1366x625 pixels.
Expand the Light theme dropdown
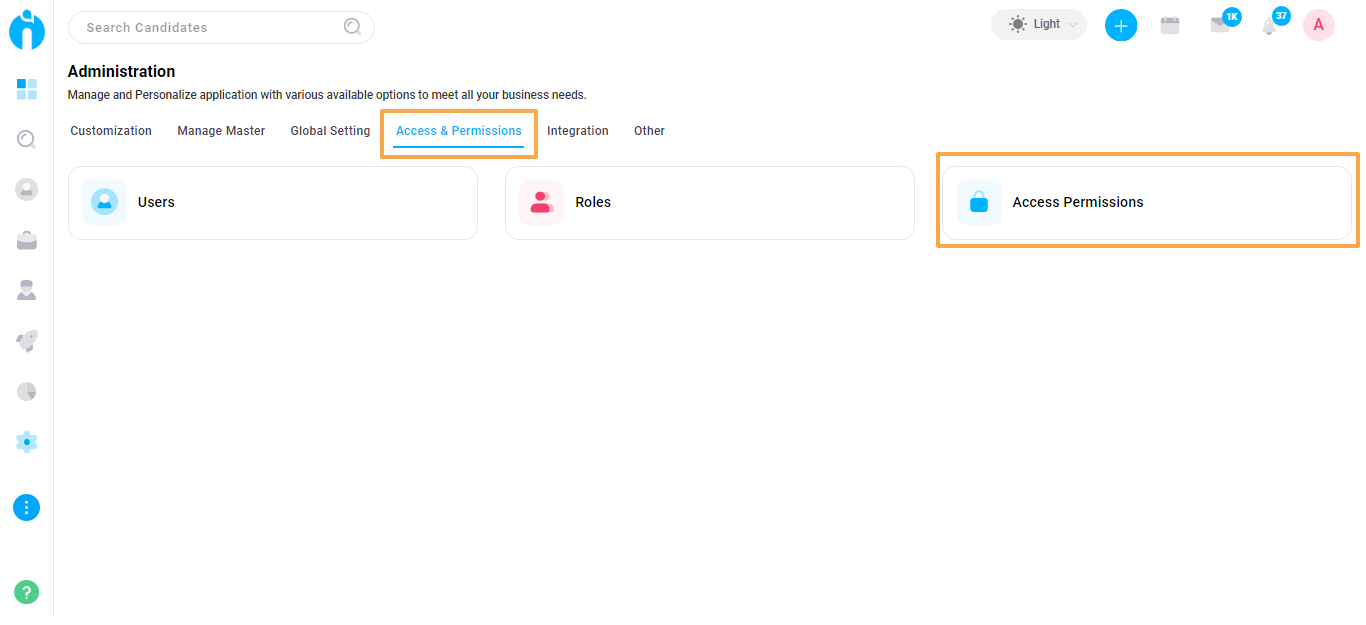[1038, 24]
